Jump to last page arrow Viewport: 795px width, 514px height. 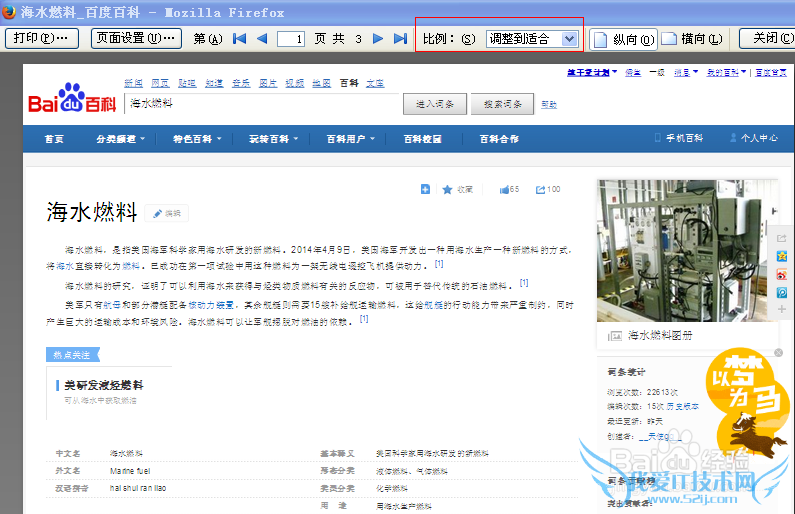click(401, 39)
